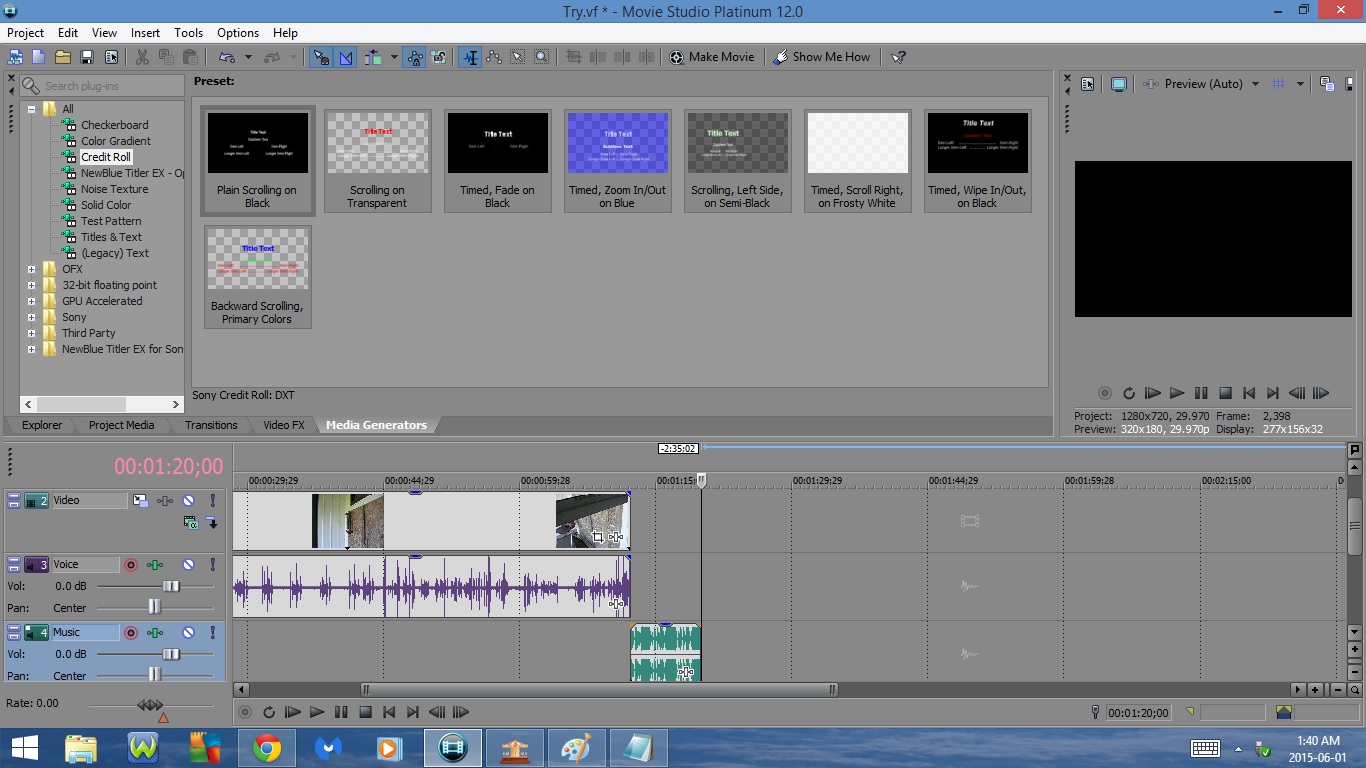Viewport: 1366px width, 768px height.
Task: Click the Video track compositing mode icon
Action: pos(190,522)
